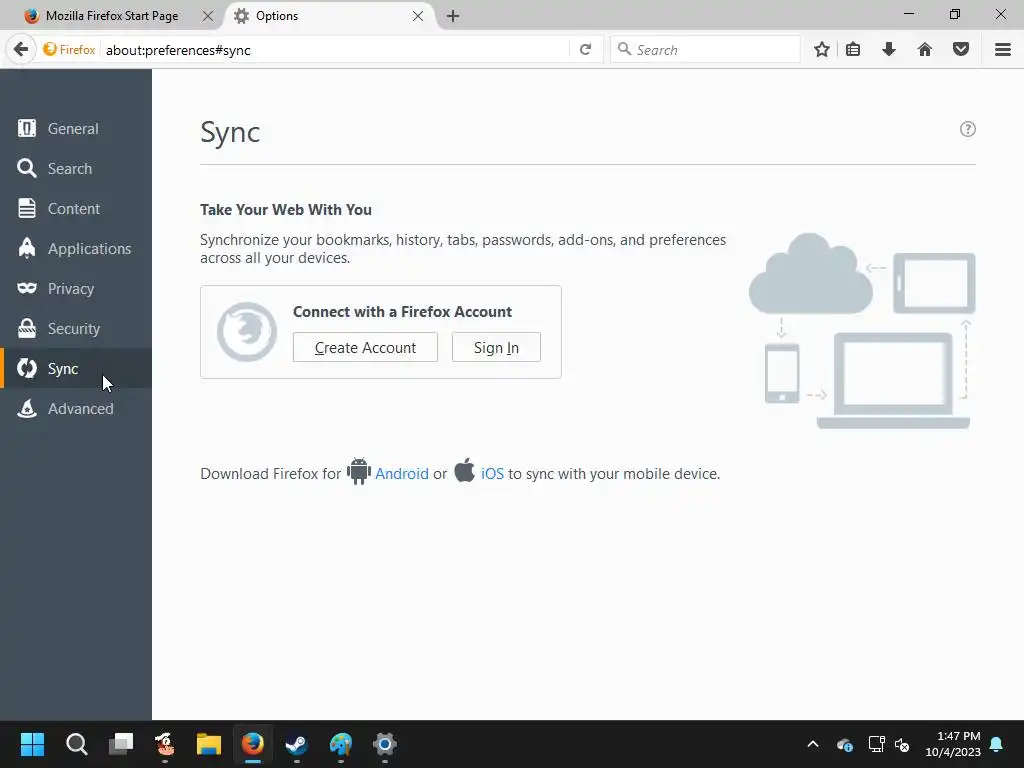
Task: Open the Sync help question mark icon
Action: click(968, 129)
